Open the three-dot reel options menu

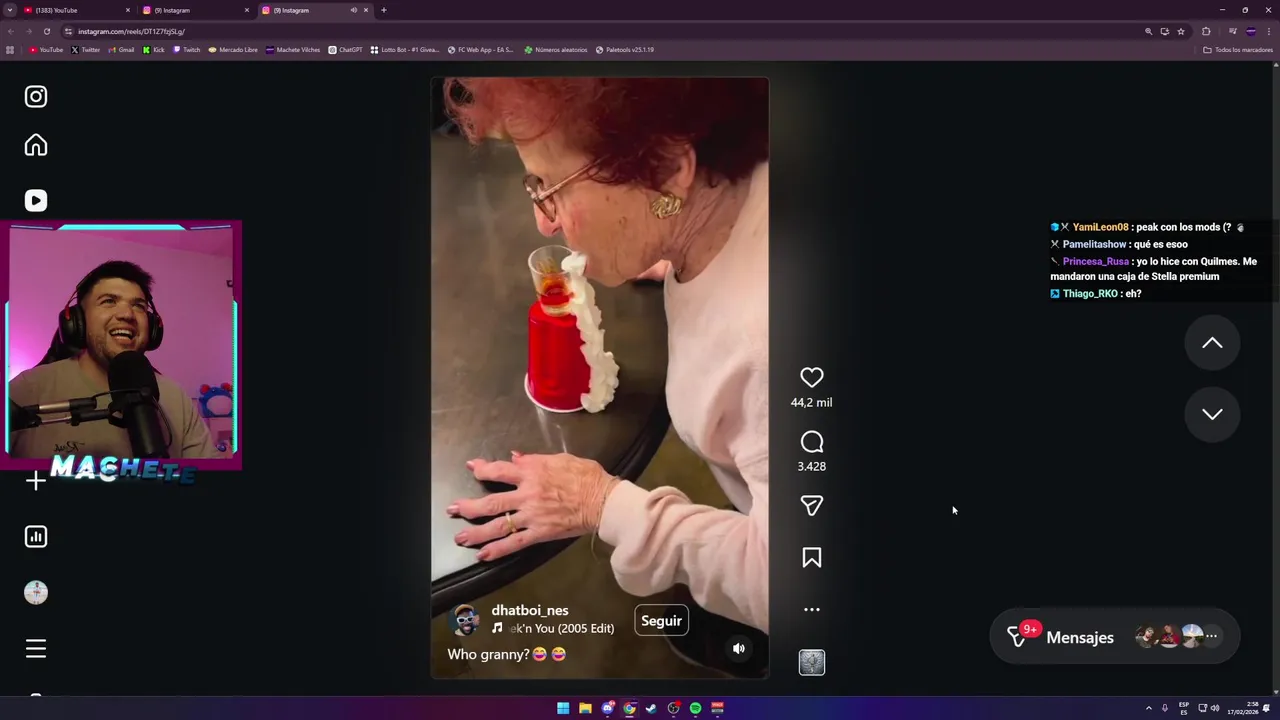coord(812,609)
